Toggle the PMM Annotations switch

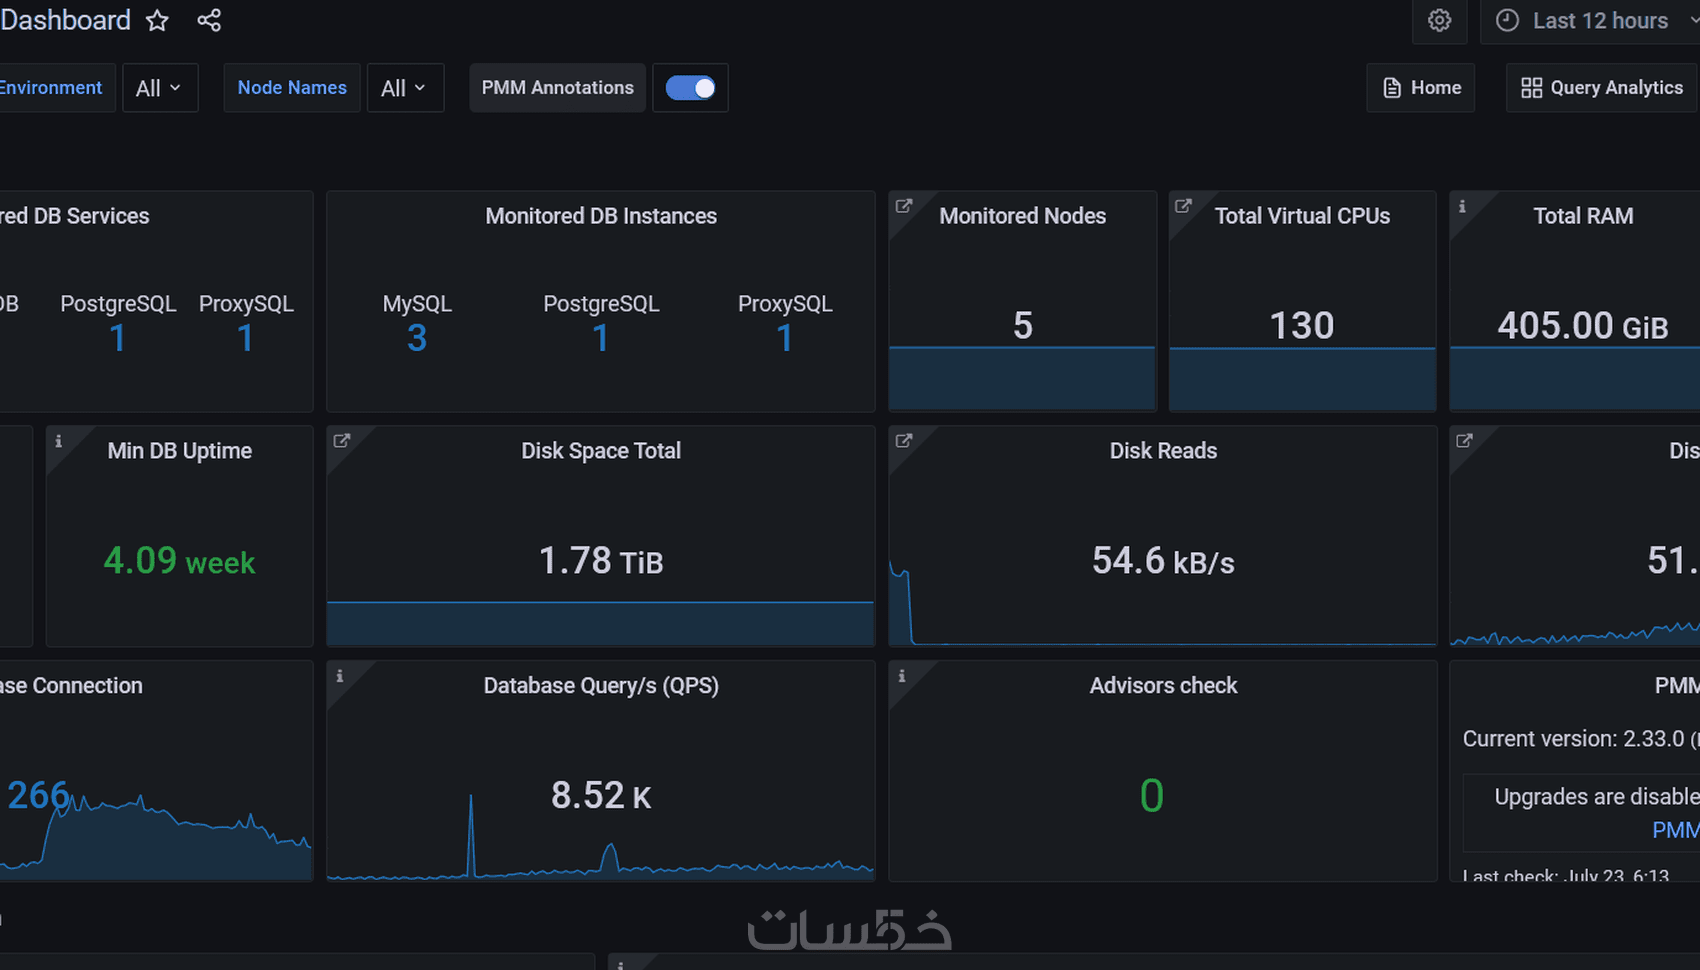pyautogui.click(x=690, y=88)
